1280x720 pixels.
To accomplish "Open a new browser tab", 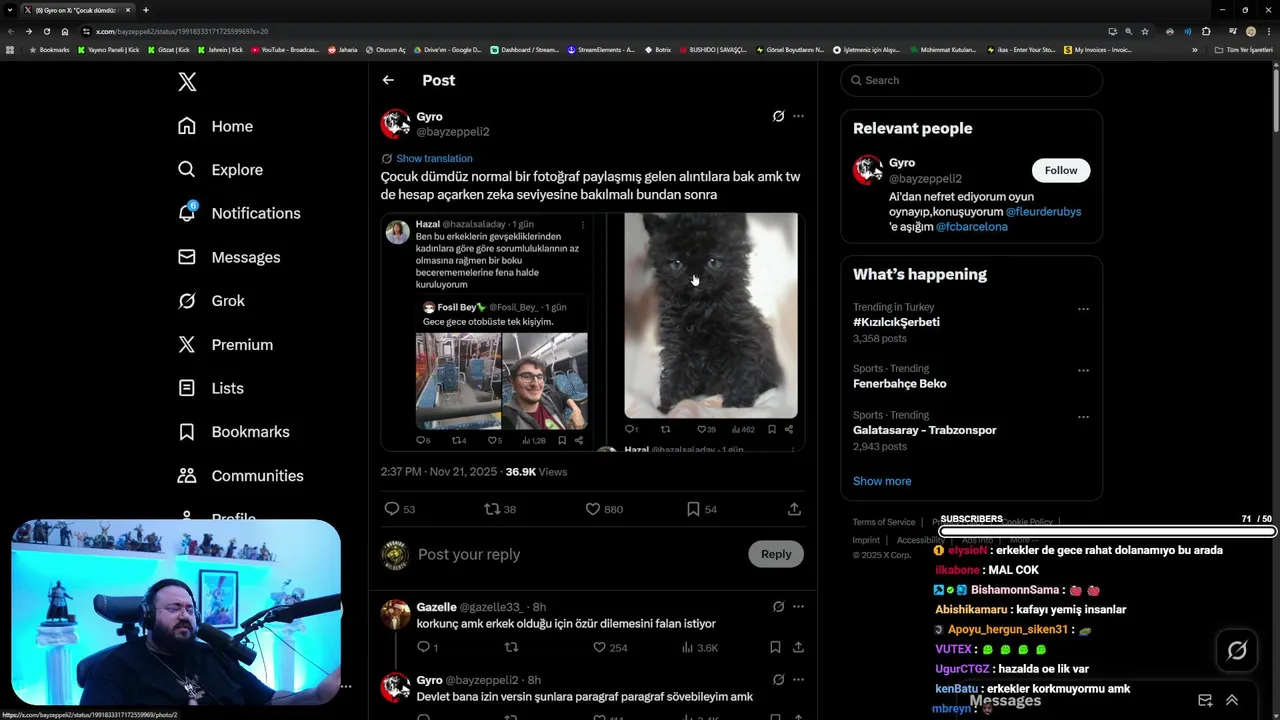I will [x=146, y=10].
